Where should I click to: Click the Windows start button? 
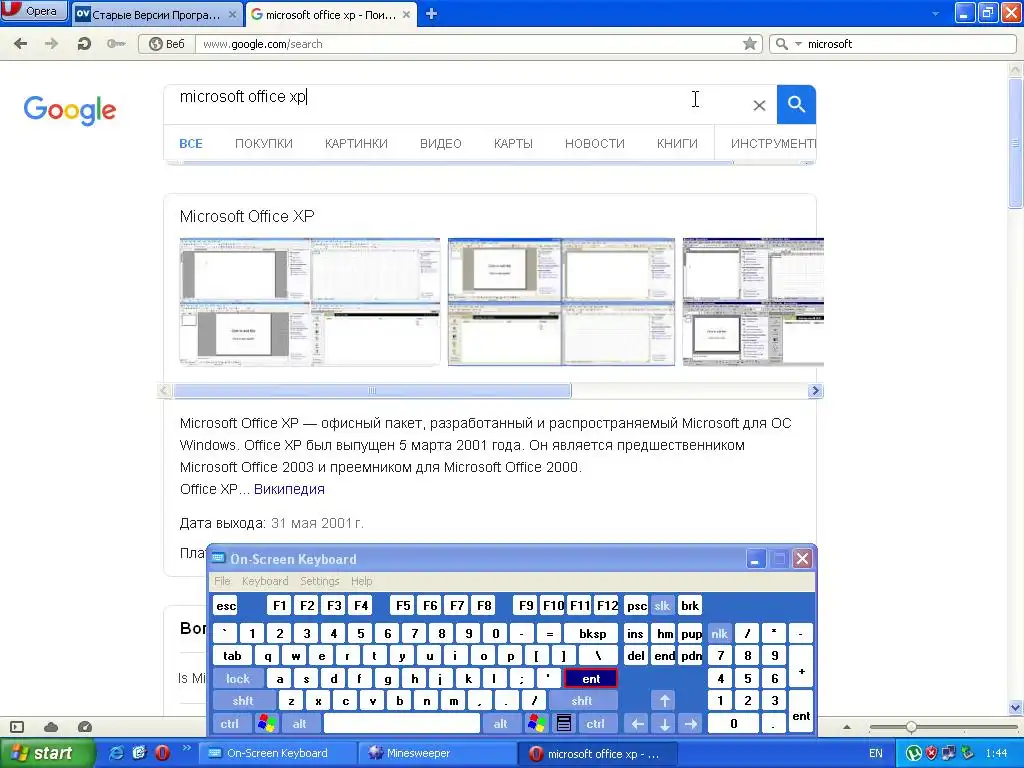[46, 753]
